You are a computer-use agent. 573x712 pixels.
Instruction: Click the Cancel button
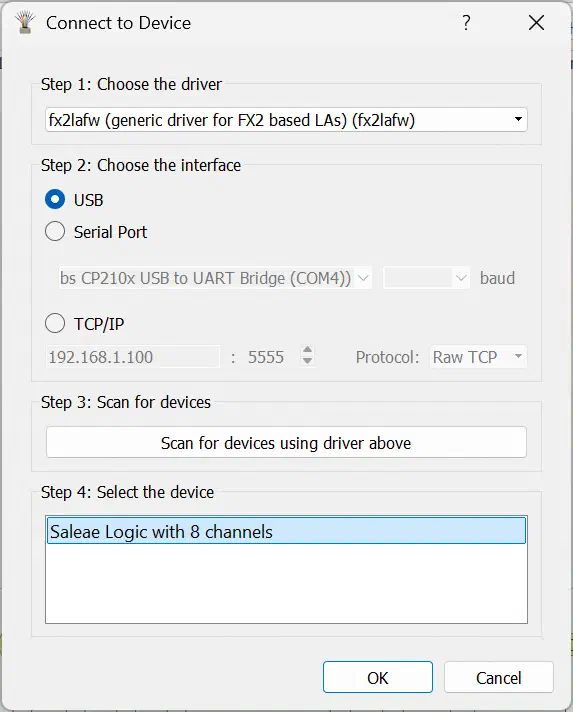pyautogui.click(x=499, y=677)
